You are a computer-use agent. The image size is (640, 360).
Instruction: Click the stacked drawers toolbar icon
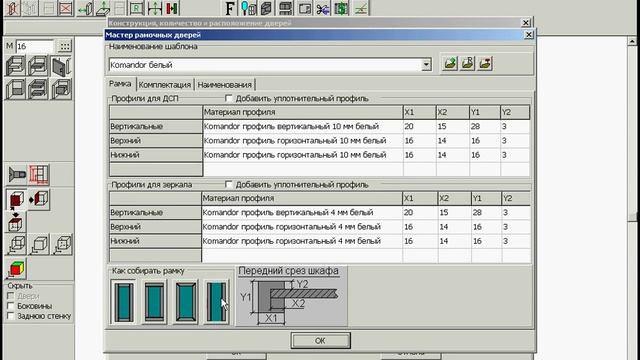pos(285,8)
